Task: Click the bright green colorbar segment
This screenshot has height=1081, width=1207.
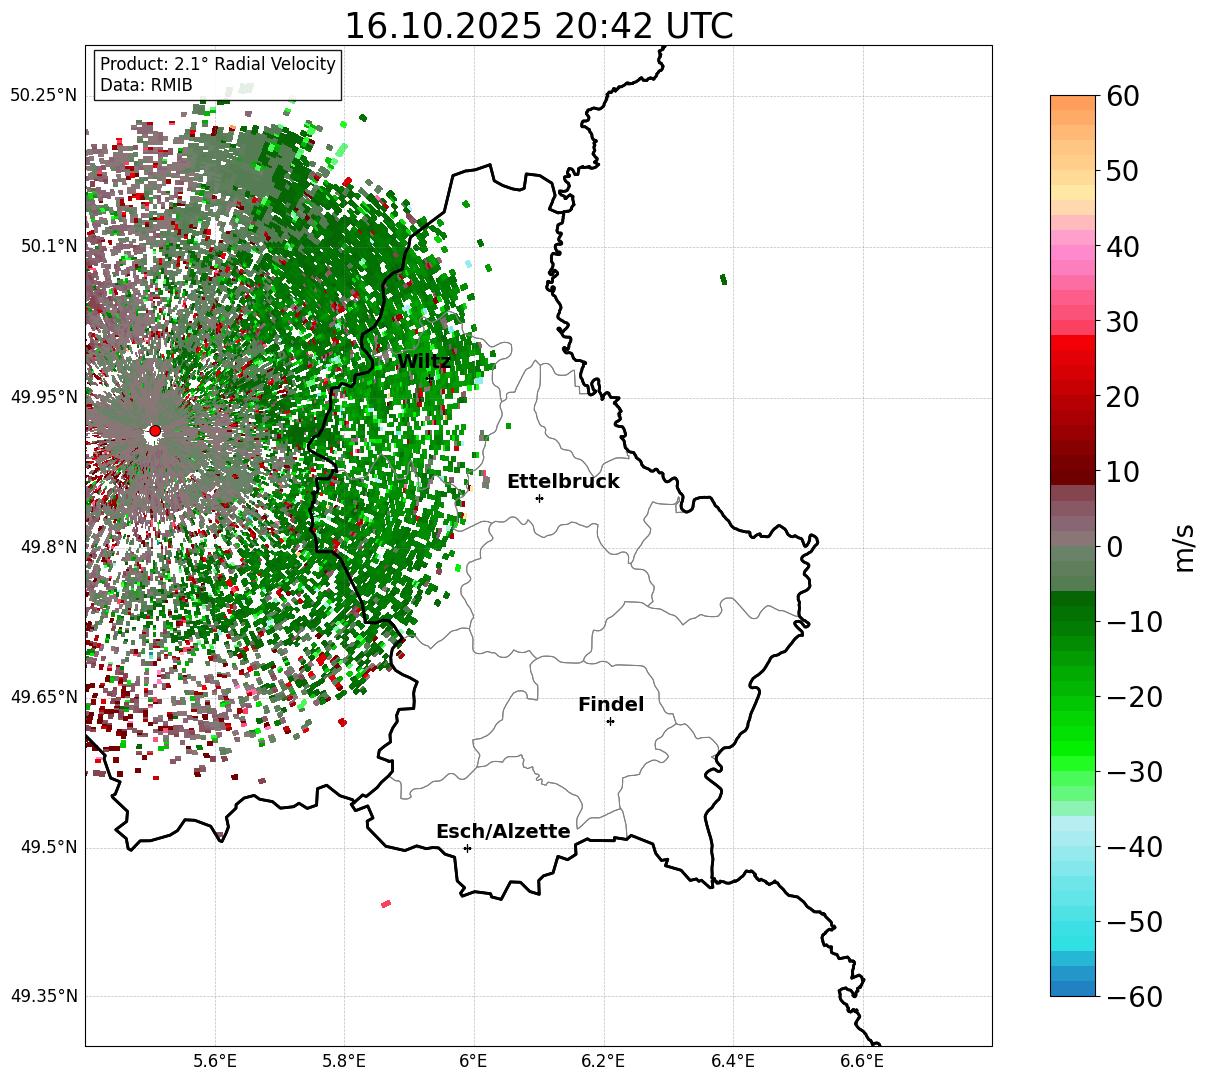Action: point(1073,748)
